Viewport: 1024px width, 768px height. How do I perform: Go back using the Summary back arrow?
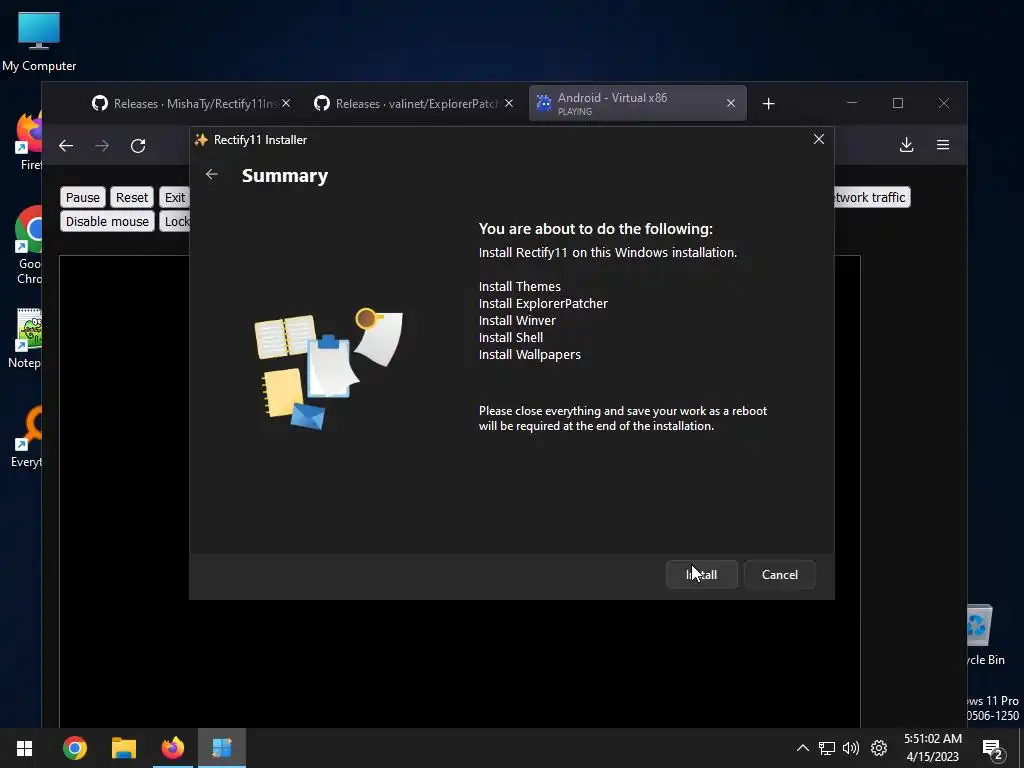coord(212,174)
